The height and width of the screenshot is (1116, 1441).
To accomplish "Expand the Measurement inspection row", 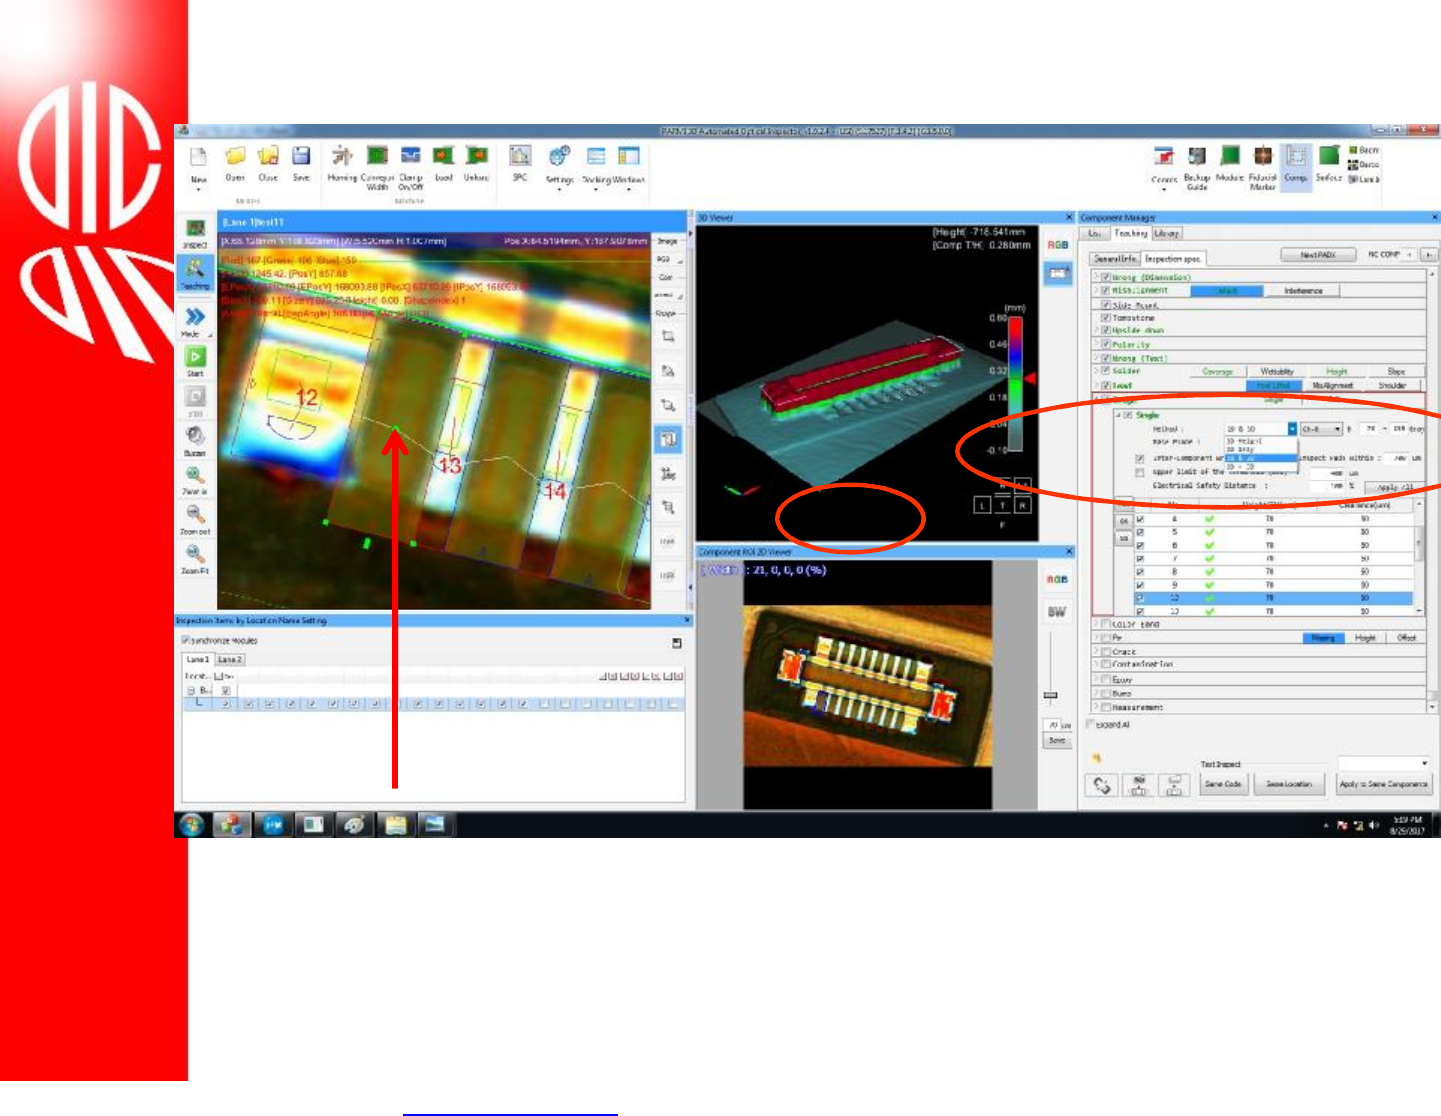I will (x=1096, y=707).
